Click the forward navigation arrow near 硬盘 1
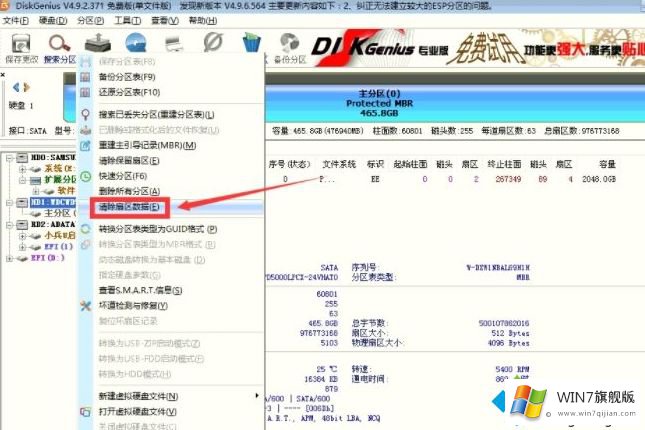645x430 pixels. click(x=27, y=87)
